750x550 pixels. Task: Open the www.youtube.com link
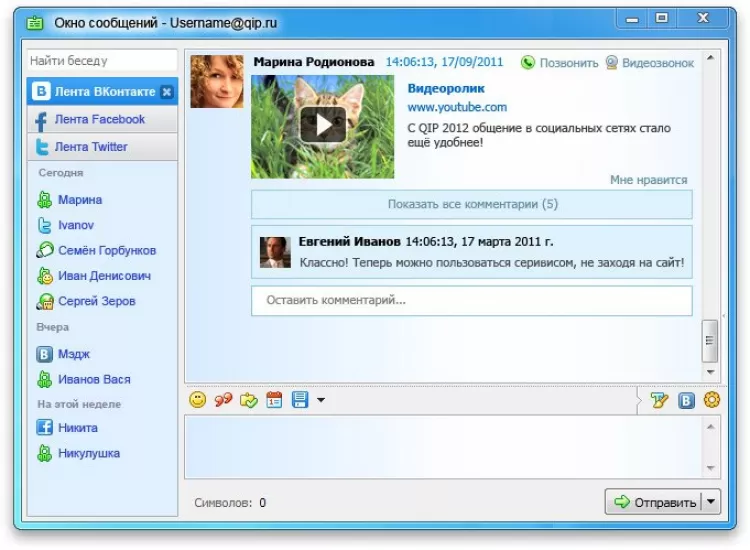point(457,107)
